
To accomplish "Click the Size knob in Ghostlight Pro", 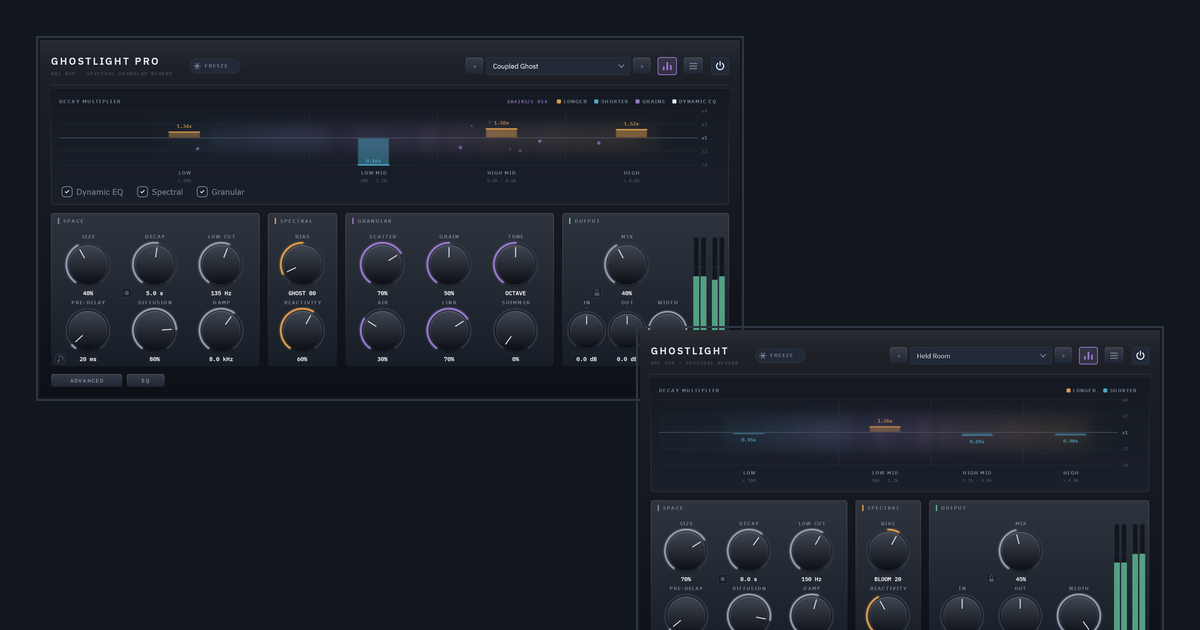I will pos(88,265).
